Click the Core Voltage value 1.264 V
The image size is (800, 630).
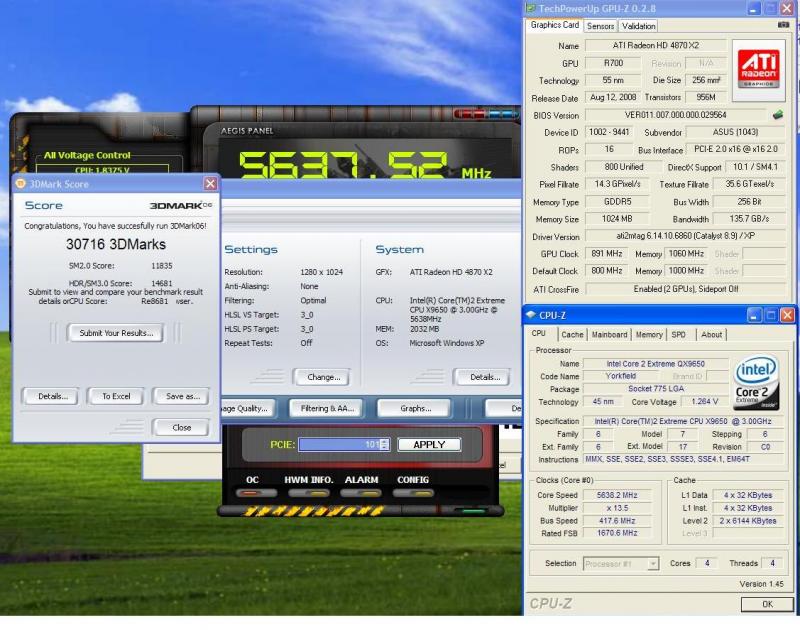(704, 402)
